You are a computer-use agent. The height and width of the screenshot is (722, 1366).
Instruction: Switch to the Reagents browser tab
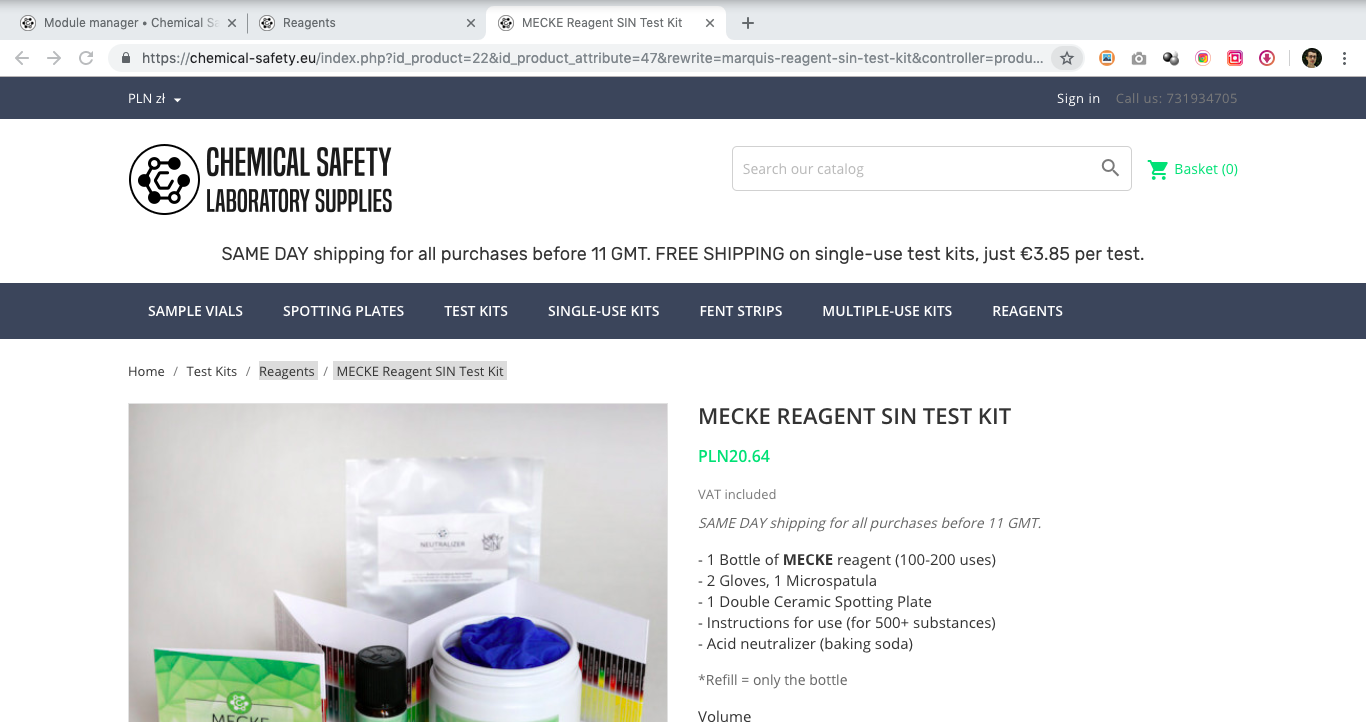click(x=366, y=23)
